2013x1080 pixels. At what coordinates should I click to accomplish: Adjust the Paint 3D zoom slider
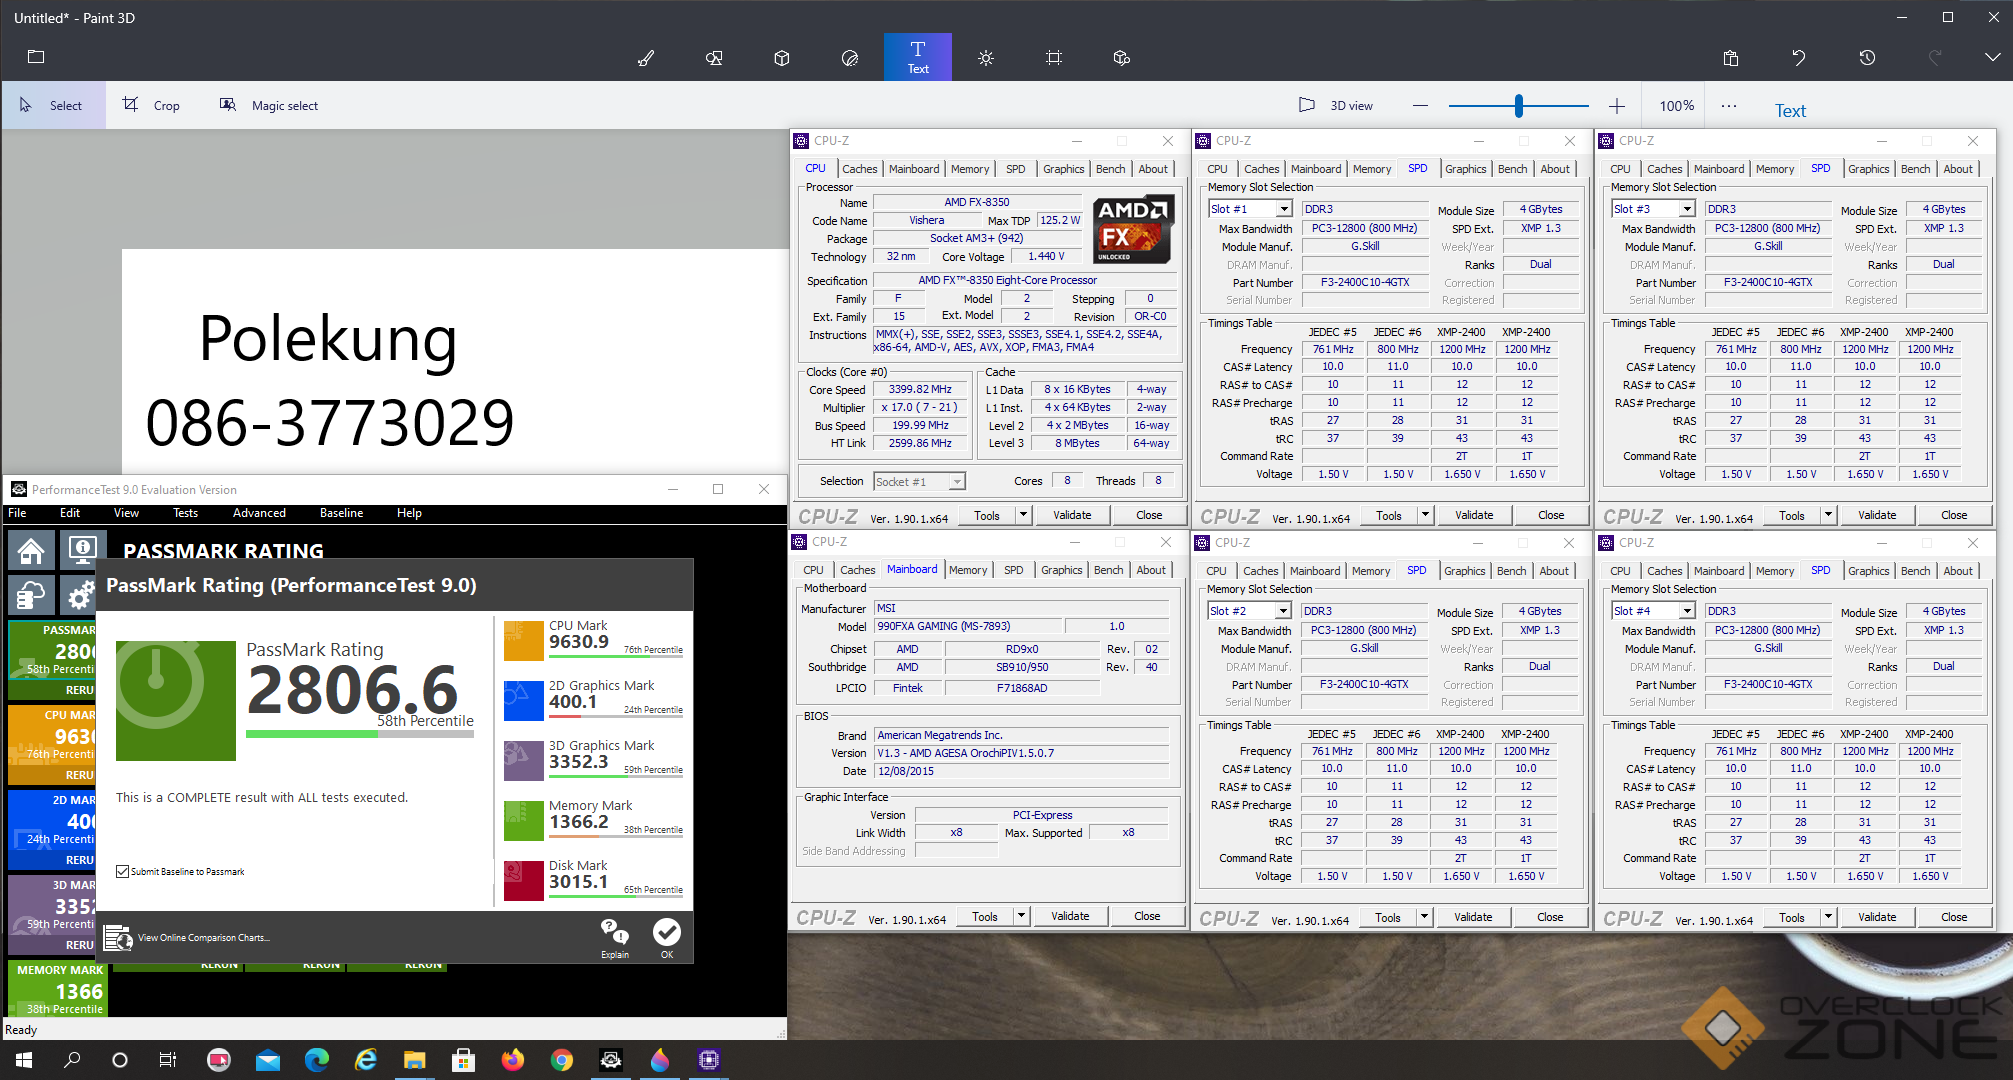tap(1518, 105)
